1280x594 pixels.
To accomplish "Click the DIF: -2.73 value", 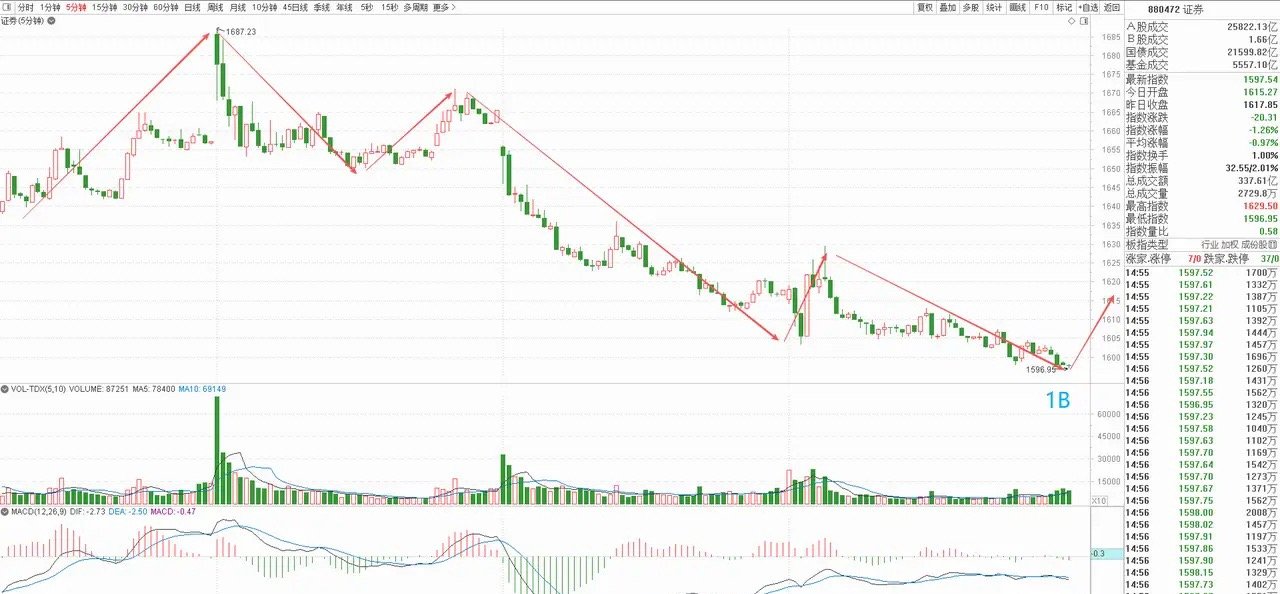I will click(87, 511).
